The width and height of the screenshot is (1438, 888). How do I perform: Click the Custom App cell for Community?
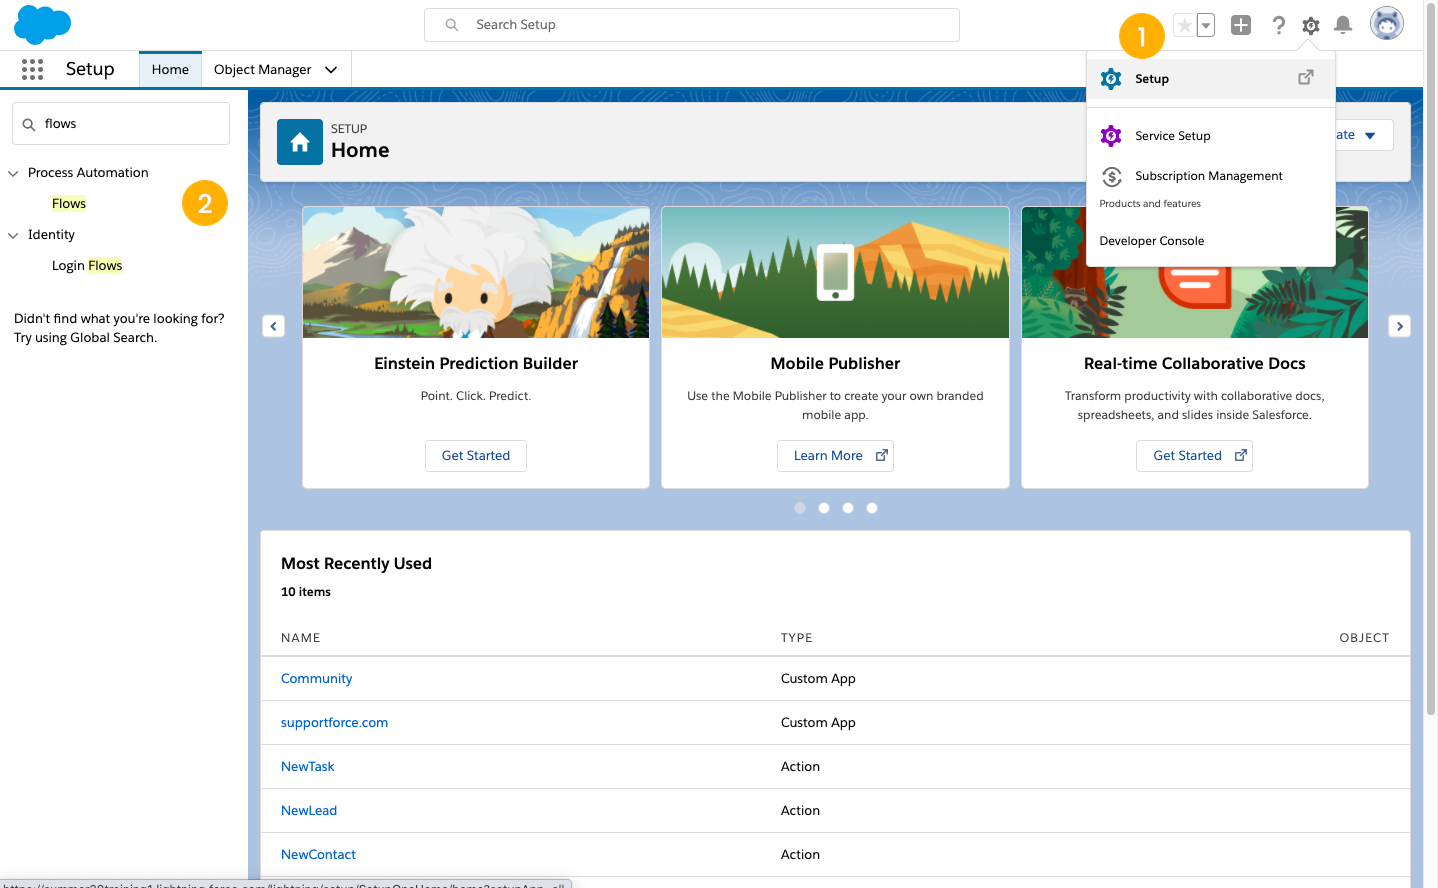818,678
